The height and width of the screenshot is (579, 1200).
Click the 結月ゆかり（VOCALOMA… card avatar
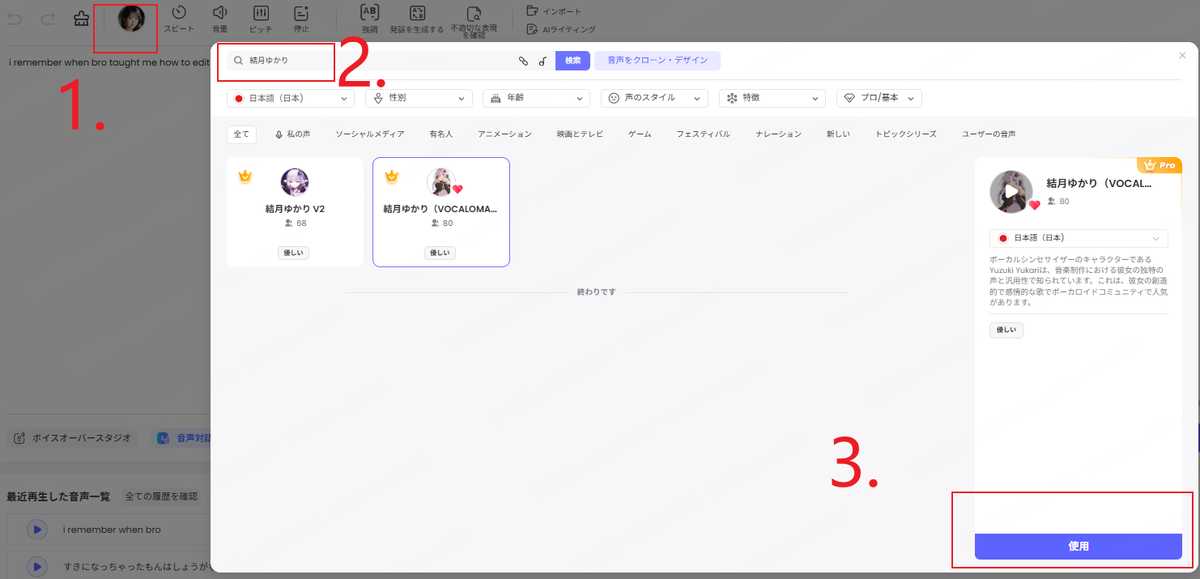pos(441,182)
